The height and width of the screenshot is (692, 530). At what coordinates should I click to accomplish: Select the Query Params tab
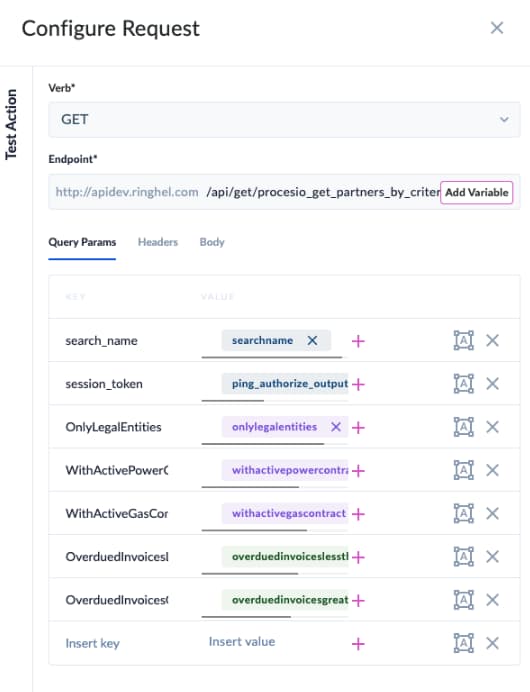pyautogui.click(x=82, y=242)
